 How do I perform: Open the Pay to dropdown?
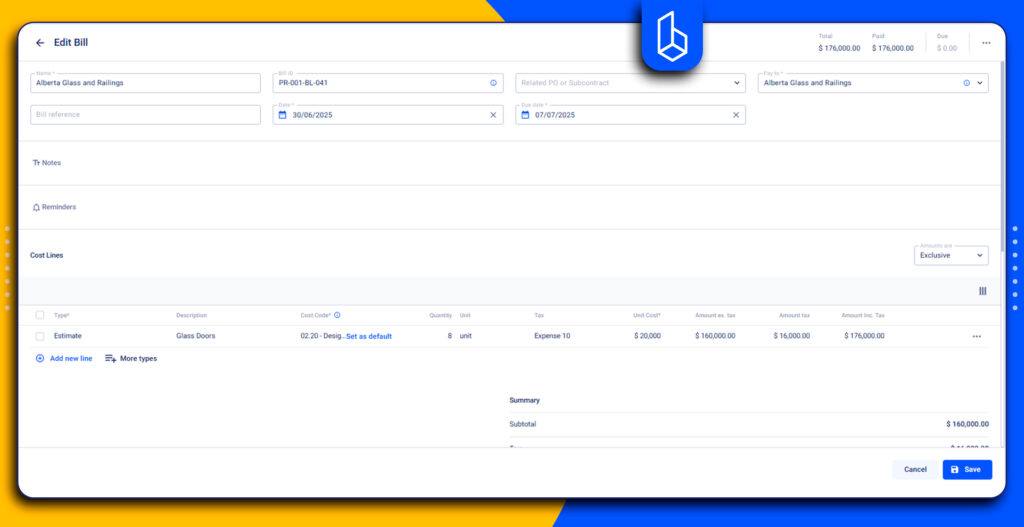(979, 83)
